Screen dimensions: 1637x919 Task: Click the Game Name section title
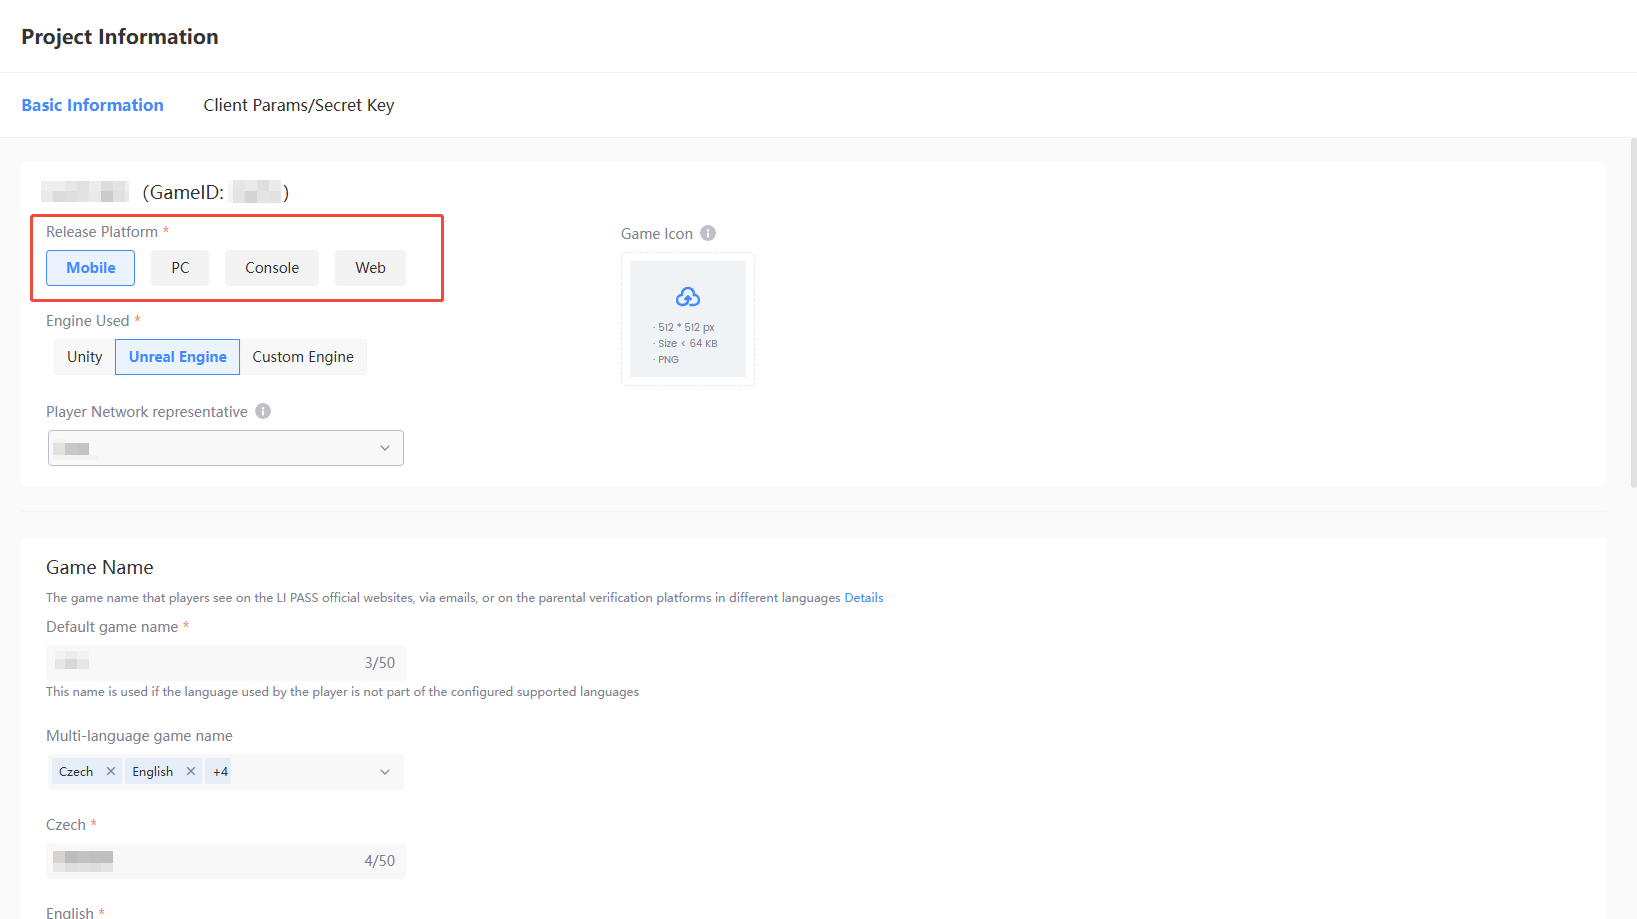coord(100,567)
